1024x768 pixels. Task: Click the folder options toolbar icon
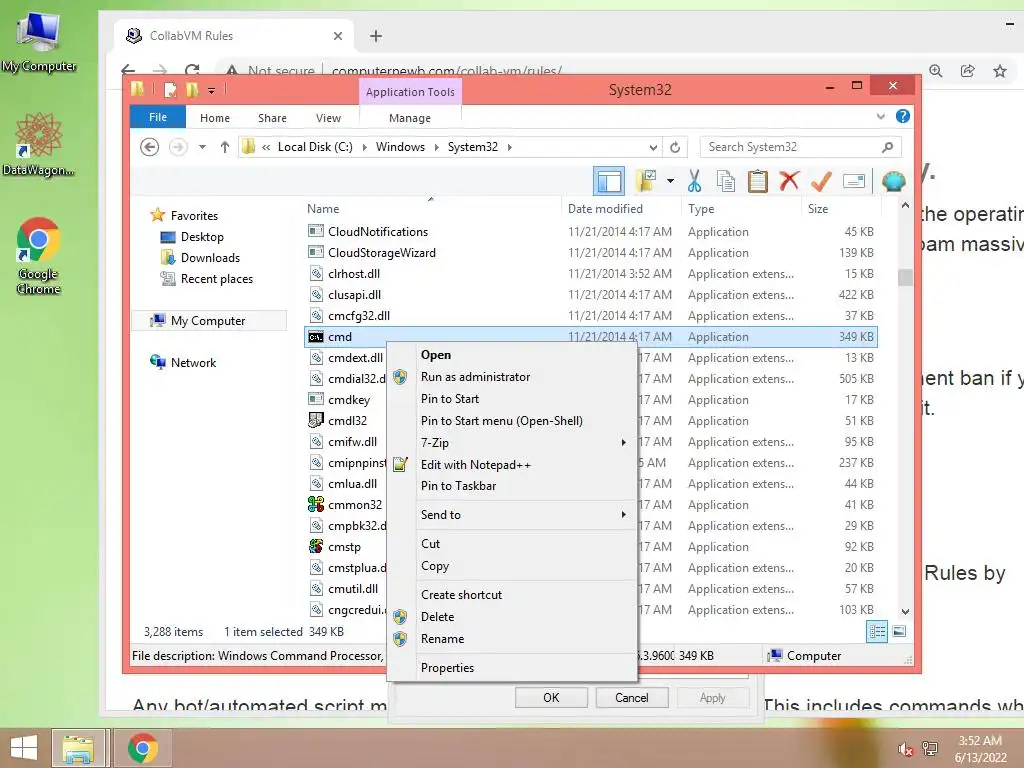click(x=647, y=182)
